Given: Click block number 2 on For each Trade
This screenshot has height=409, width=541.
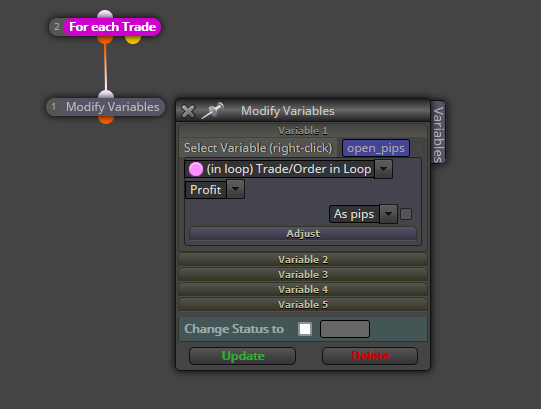Looking at the screenshot, I should coord(57,27).
